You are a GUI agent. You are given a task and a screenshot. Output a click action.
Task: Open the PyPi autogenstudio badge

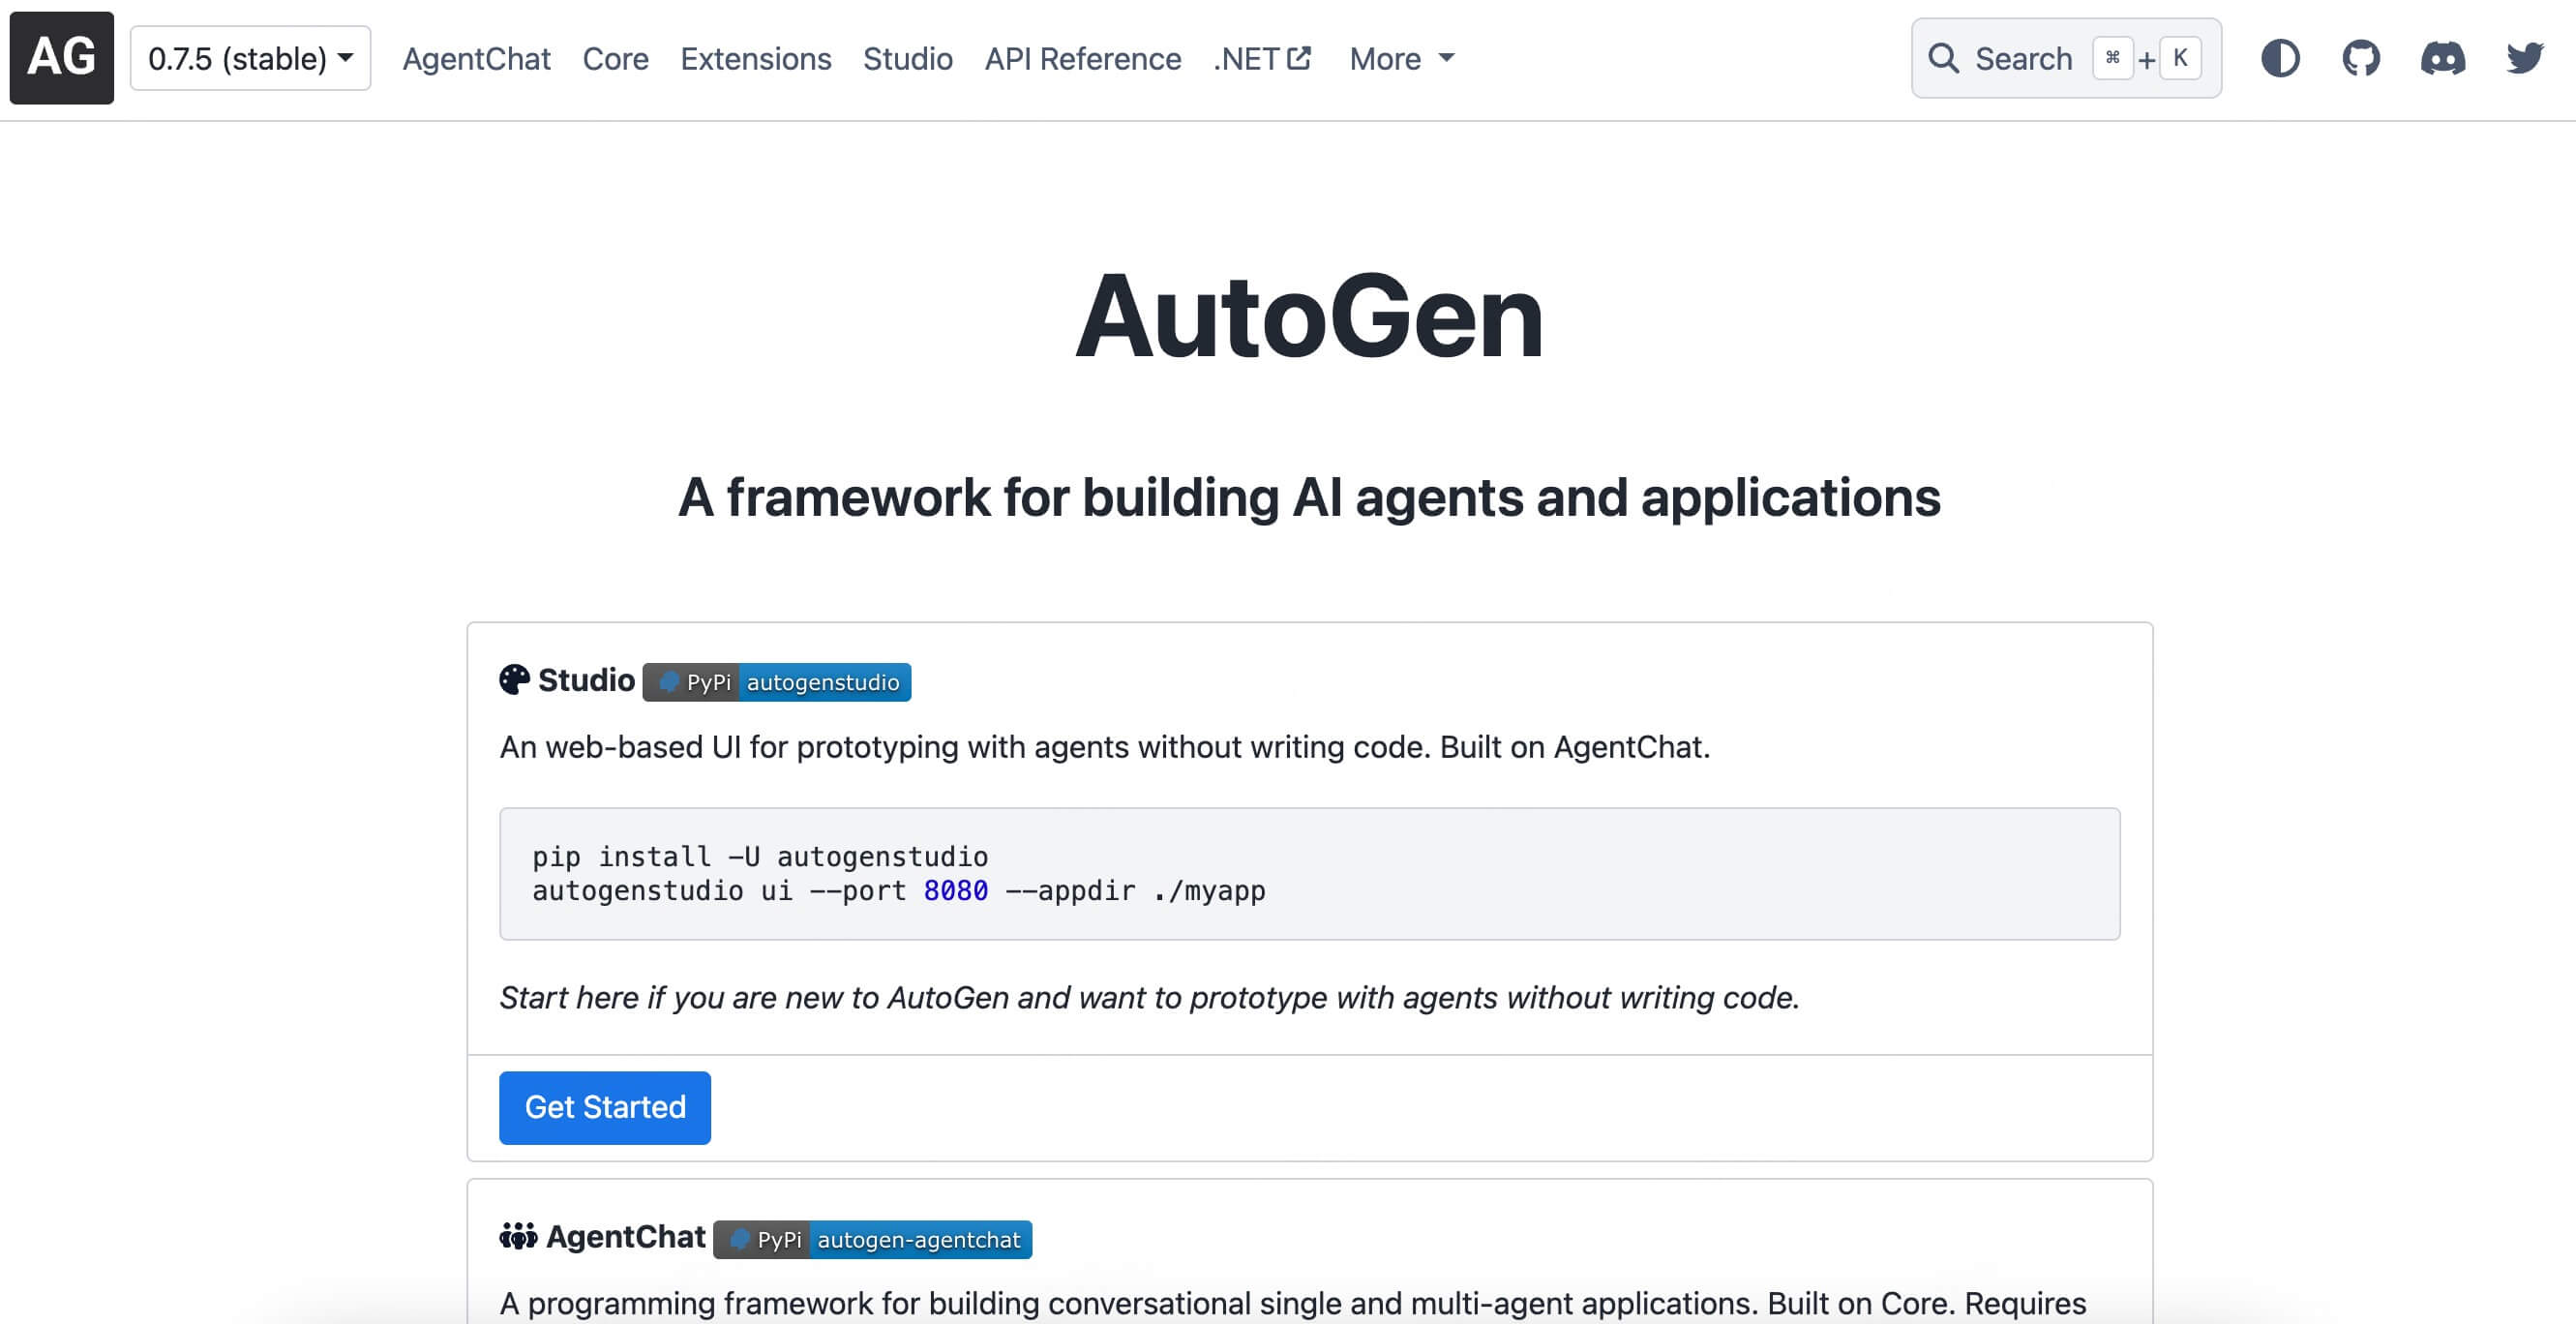[x=776, y=682]
